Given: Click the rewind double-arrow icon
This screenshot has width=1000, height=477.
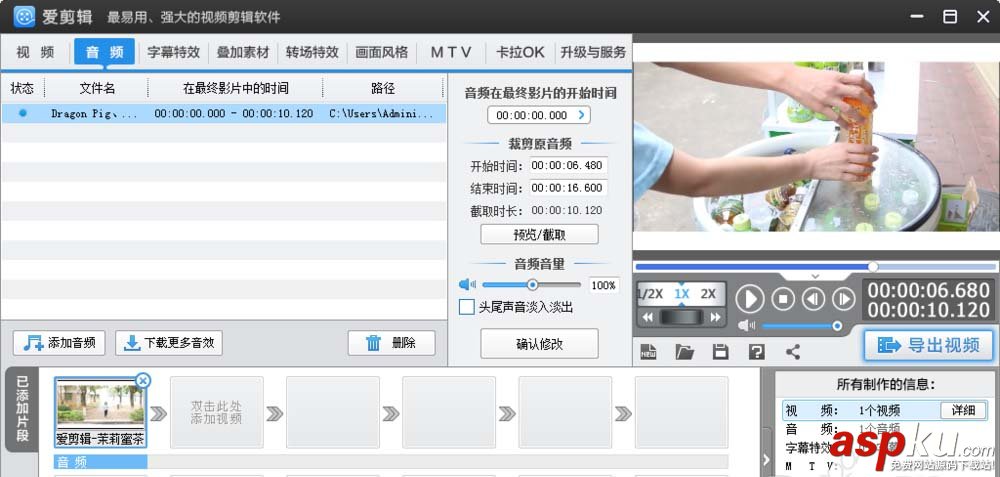Looking at the screenshot, I should [x=648, y=317].
